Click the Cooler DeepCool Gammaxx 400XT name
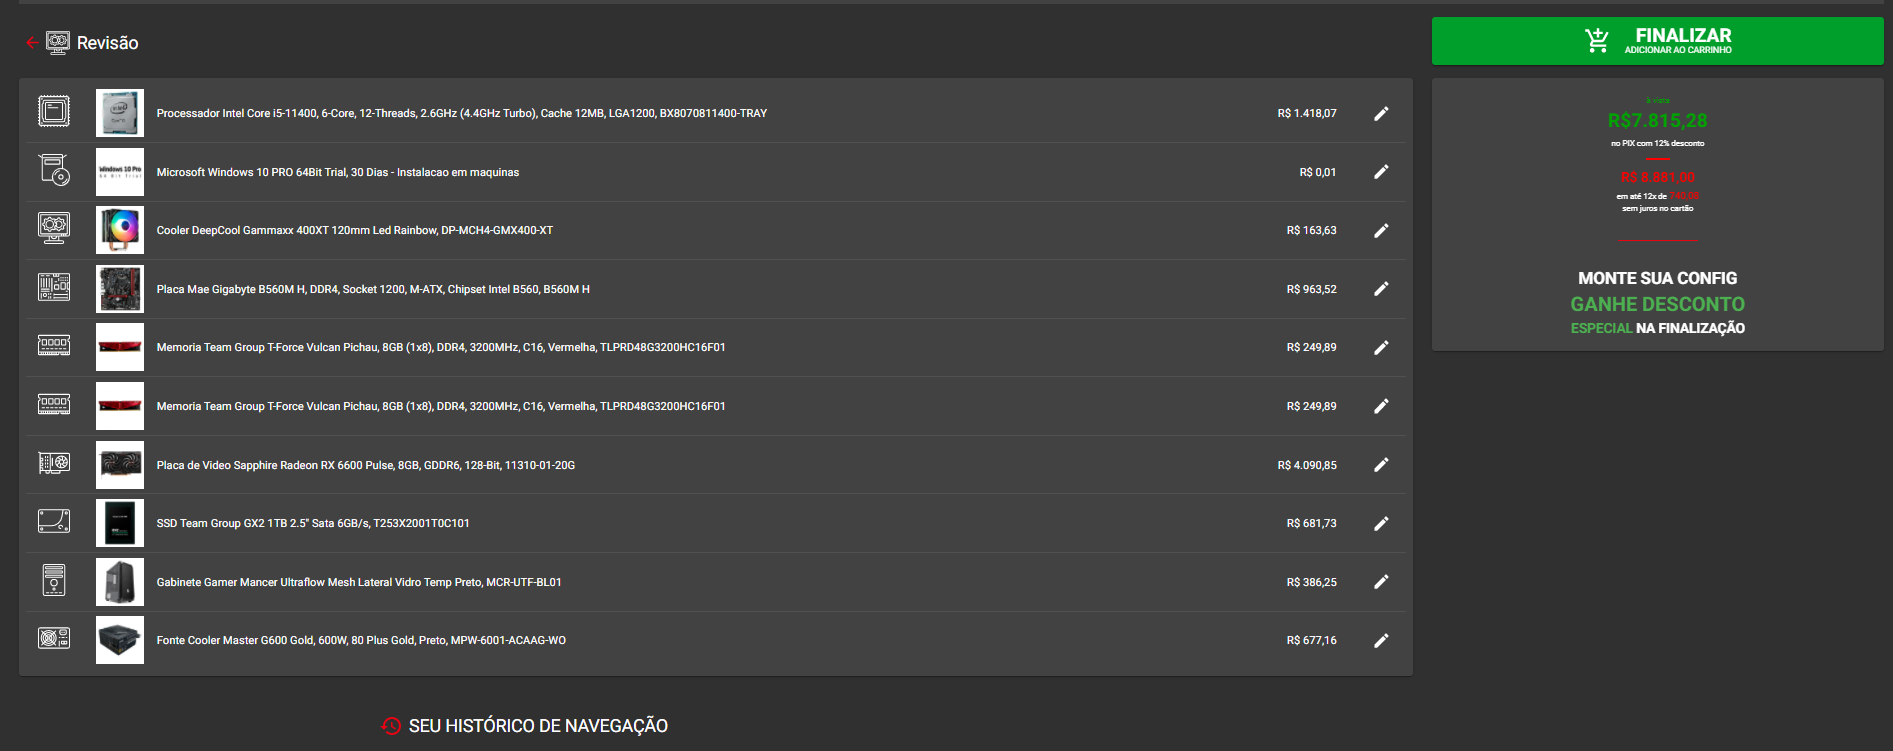Screen dimensions: 1893x751 point(355,230)
